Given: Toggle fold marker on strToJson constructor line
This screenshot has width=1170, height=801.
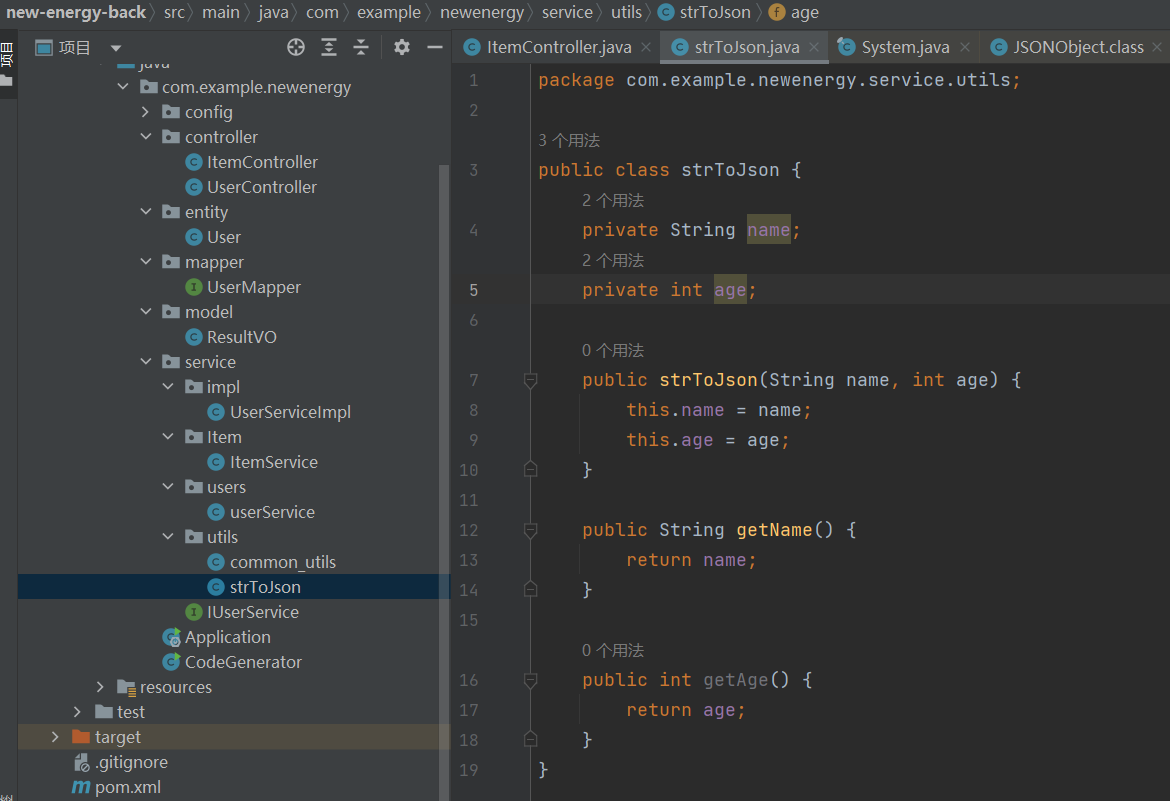Looking at the screenshot, I should [x=531, y=380].
